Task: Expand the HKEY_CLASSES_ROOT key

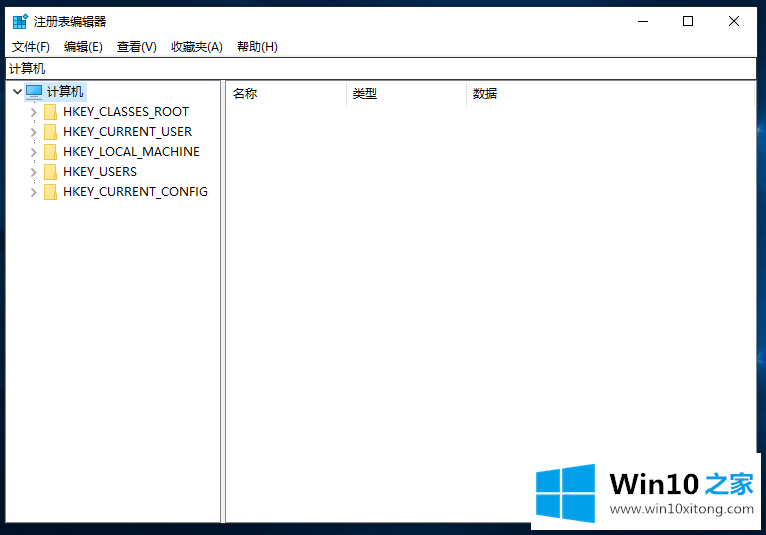Action: click(34, 112)
